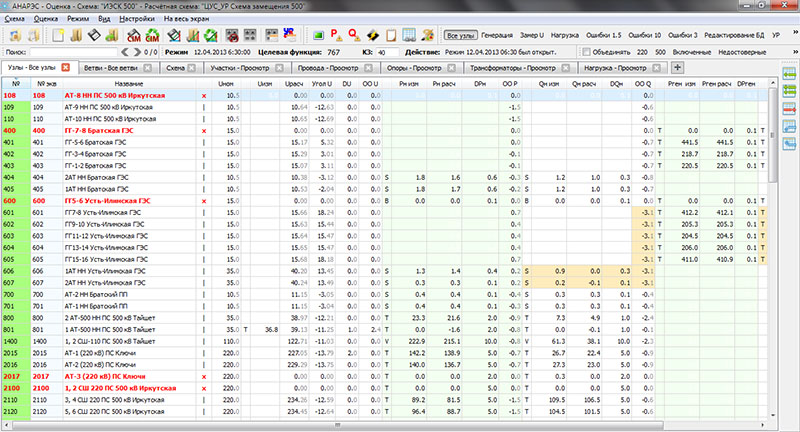The height and width of the screenshot is (432, 800).
Task: Click the small green rectangle toolbar icon
Action: (318, 35)
